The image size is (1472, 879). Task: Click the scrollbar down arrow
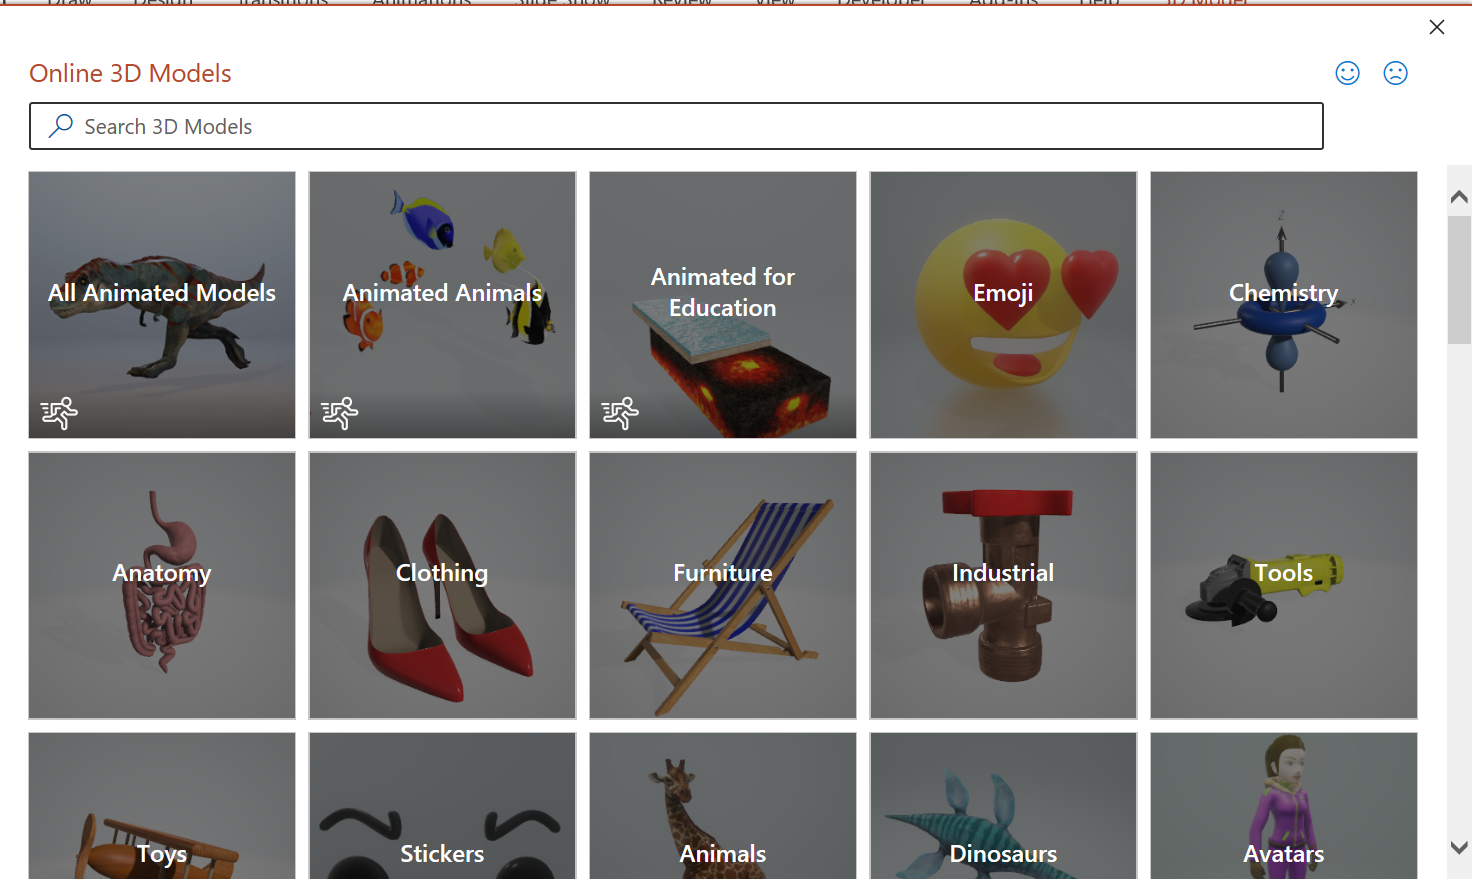pyautogui.click(x=1459, y=847)
